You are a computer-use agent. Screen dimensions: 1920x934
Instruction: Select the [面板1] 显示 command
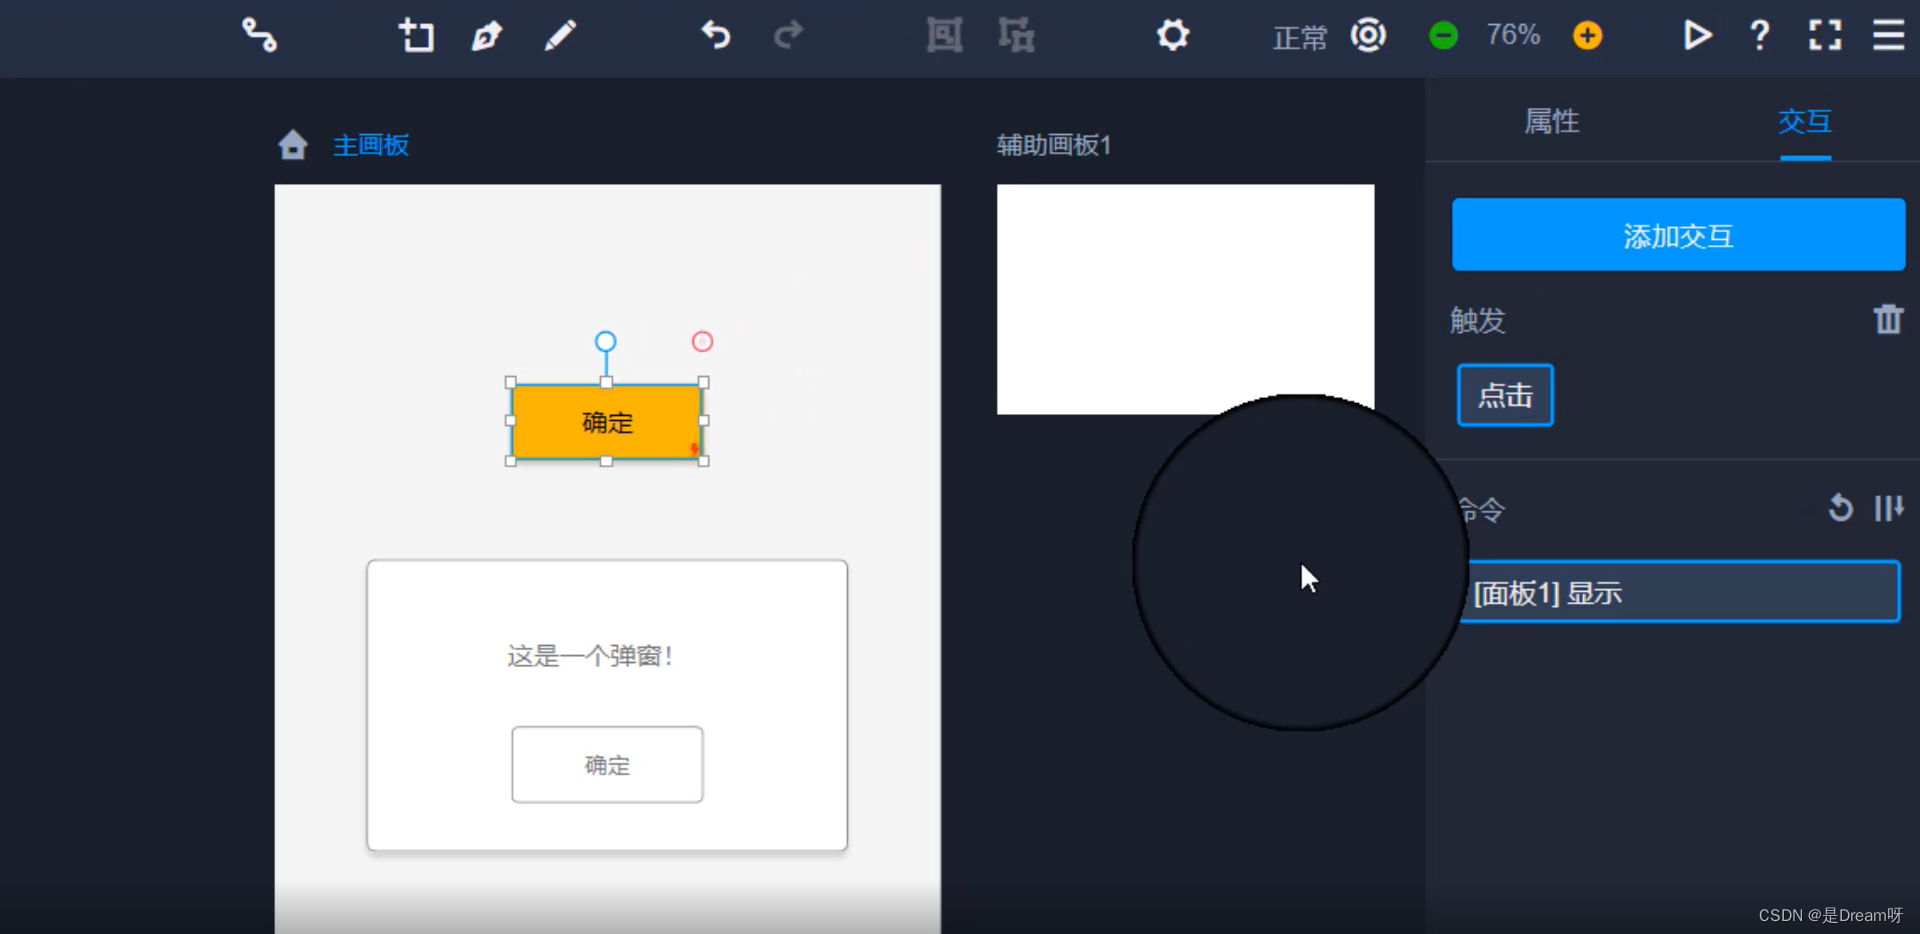pyautogui.click(x=1680, y=592)
